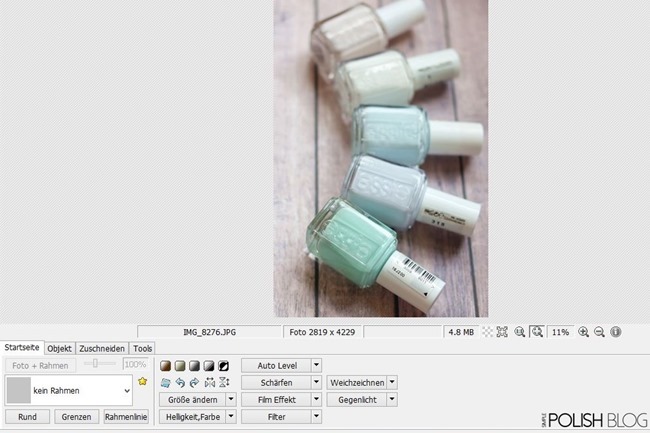This screenshot has width=650, height=433.
Task: Expand the Größe ändern arrow menu
Action: (231, 399)
